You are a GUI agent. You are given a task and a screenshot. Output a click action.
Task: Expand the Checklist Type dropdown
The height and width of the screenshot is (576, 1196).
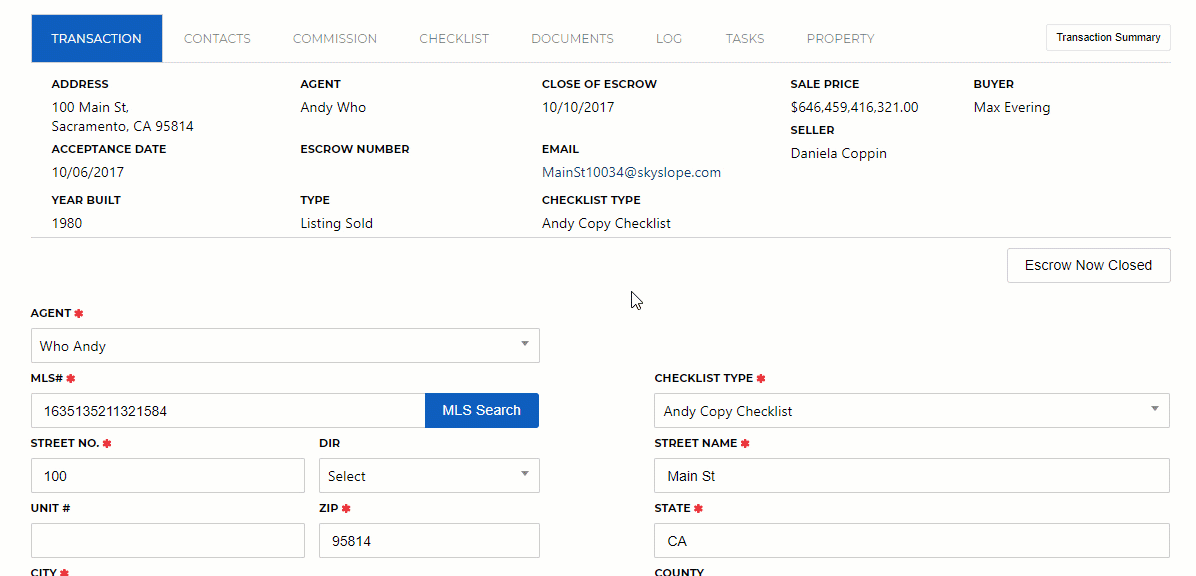[x=911, y=410]
